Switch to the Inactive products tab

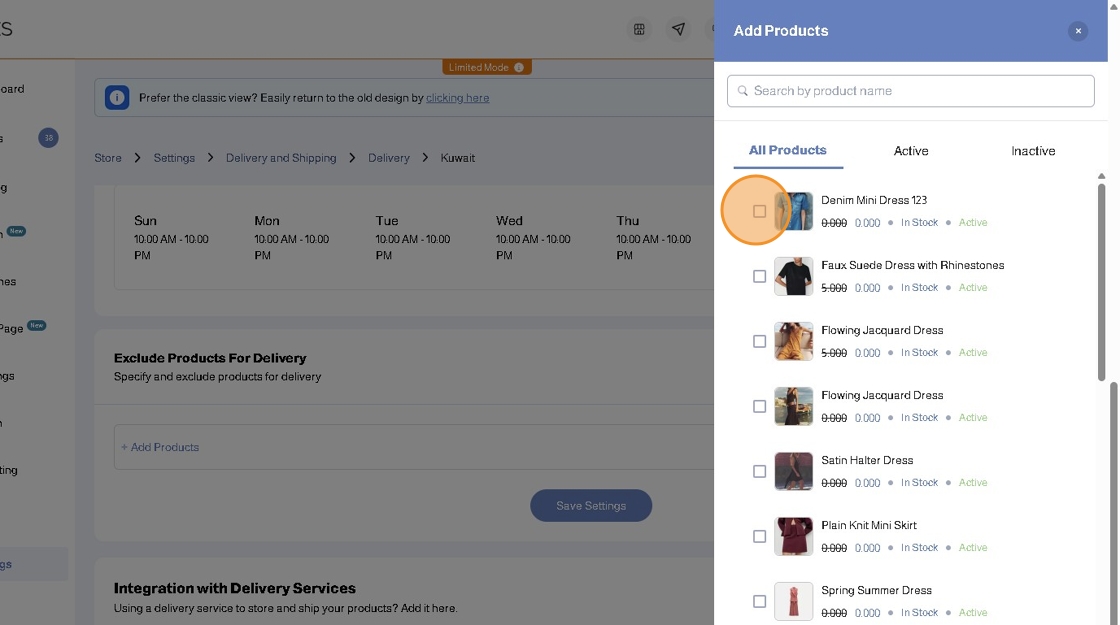tap(1032, 151)
